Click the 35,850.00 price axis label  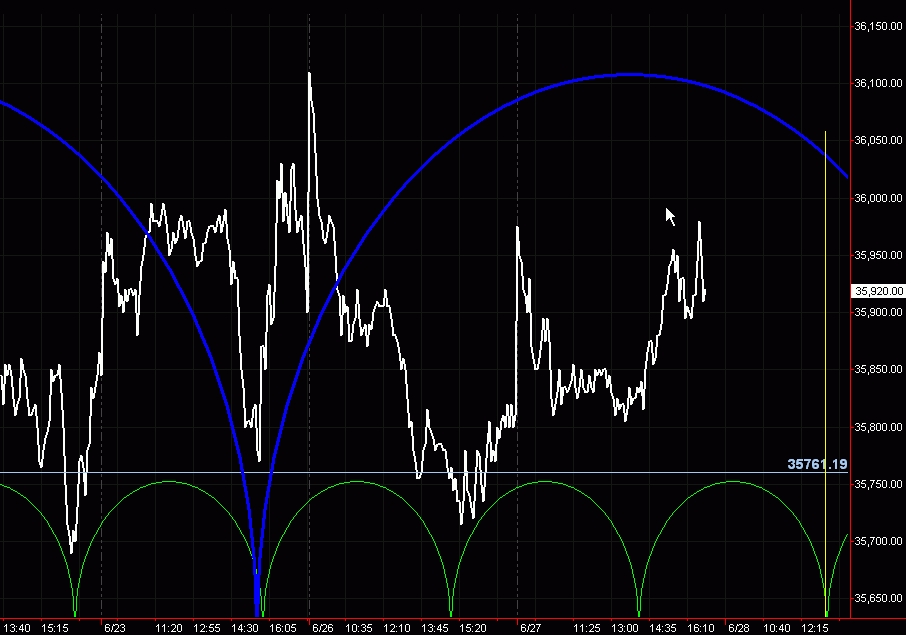pyautogui.click(x=878, y=369)
